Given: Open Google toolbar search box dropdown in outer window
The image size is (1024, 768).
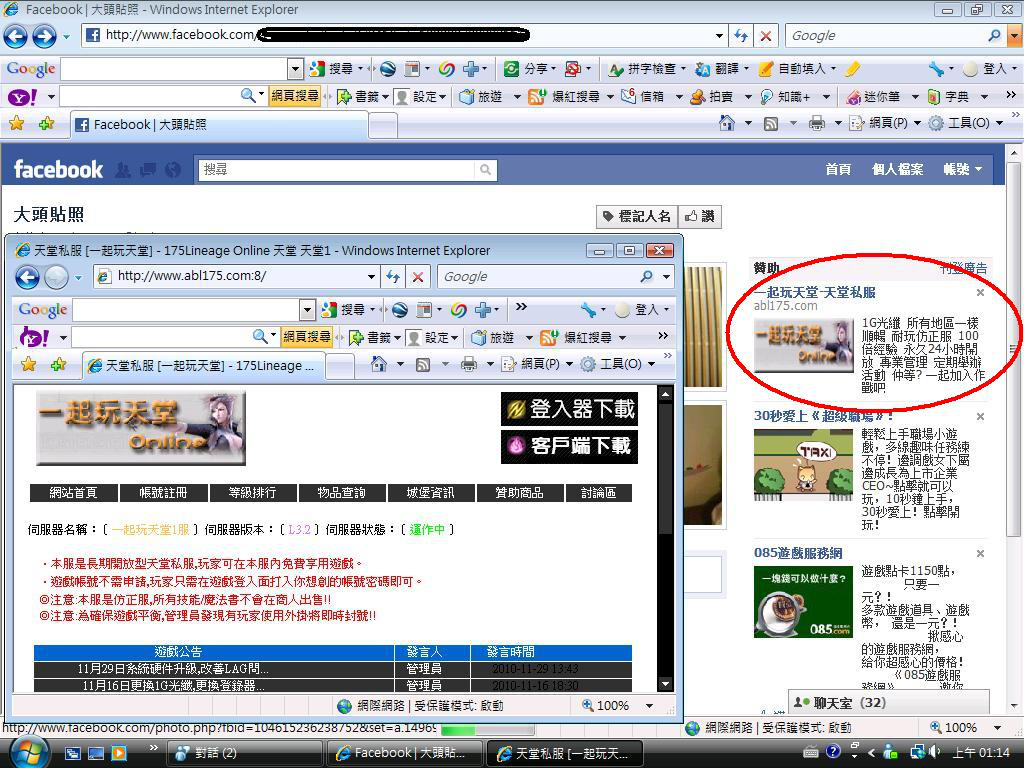Looking at the screenshot, I should click(295, 69).
